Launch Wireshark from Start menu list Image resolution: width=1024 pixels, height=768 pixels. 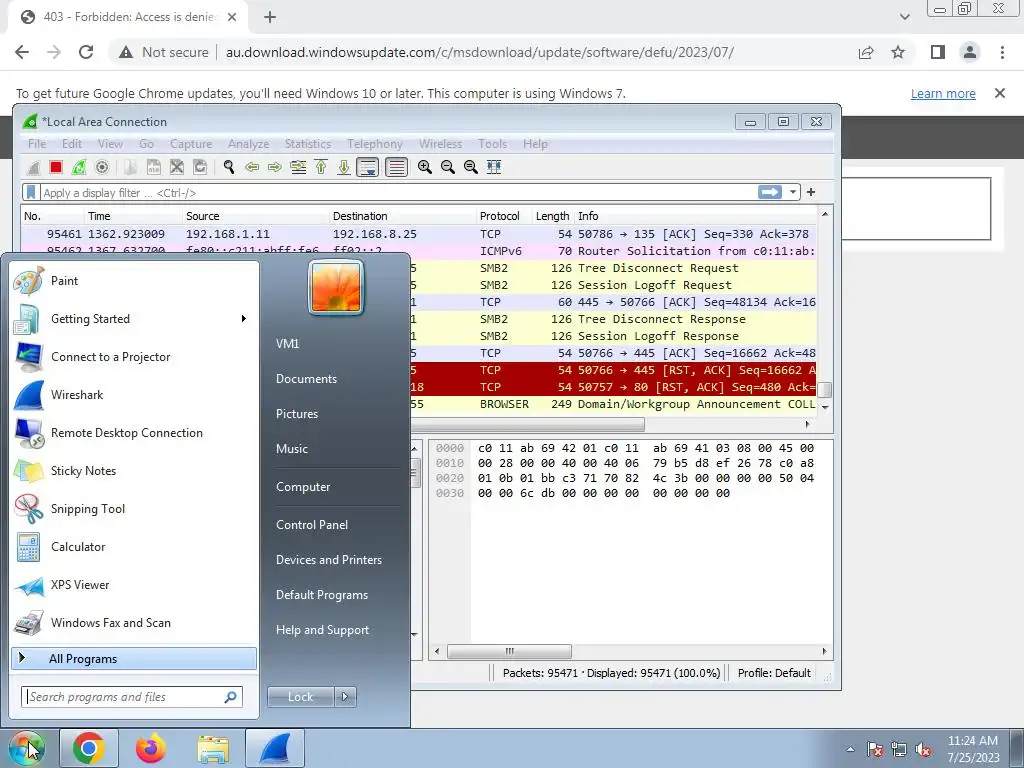coord(134,394)
